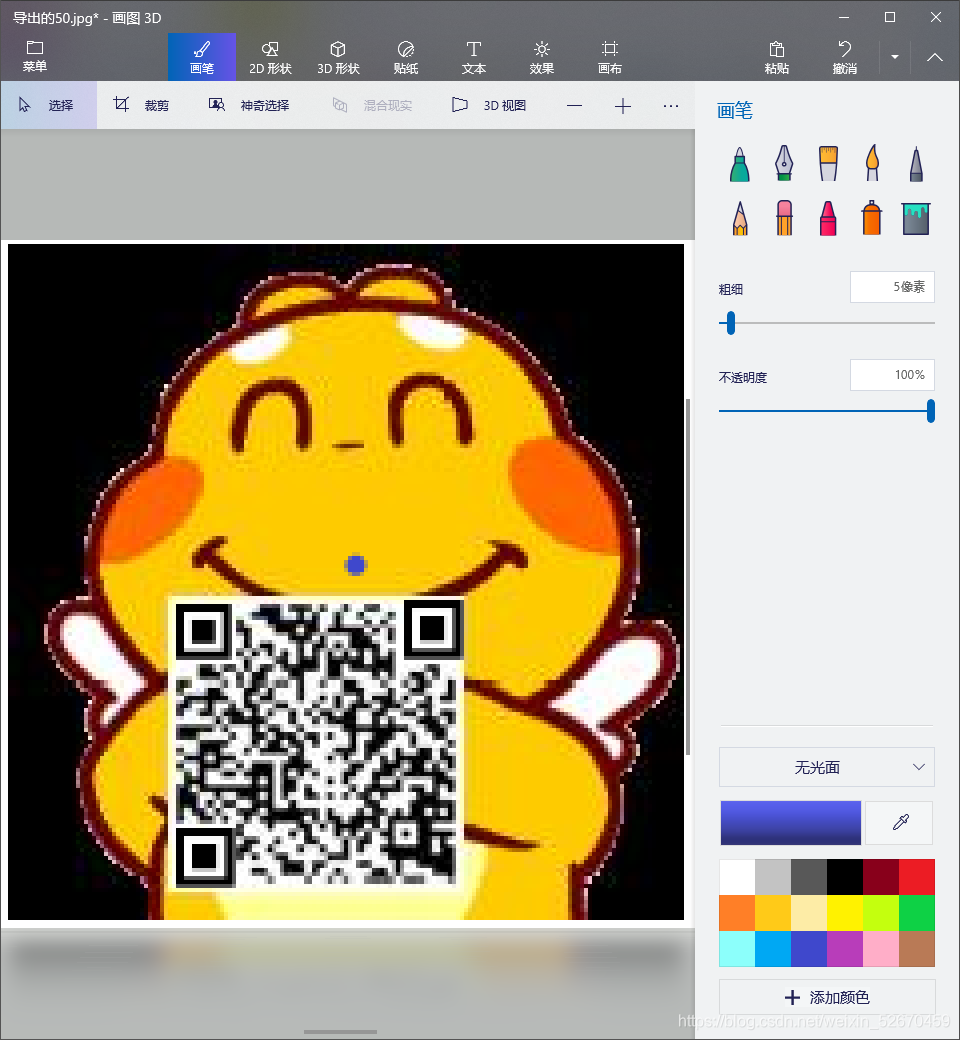Click the 粗细 thickness slider handle
This screenshot has width=960, height=1040.
(x=730, y=323)
